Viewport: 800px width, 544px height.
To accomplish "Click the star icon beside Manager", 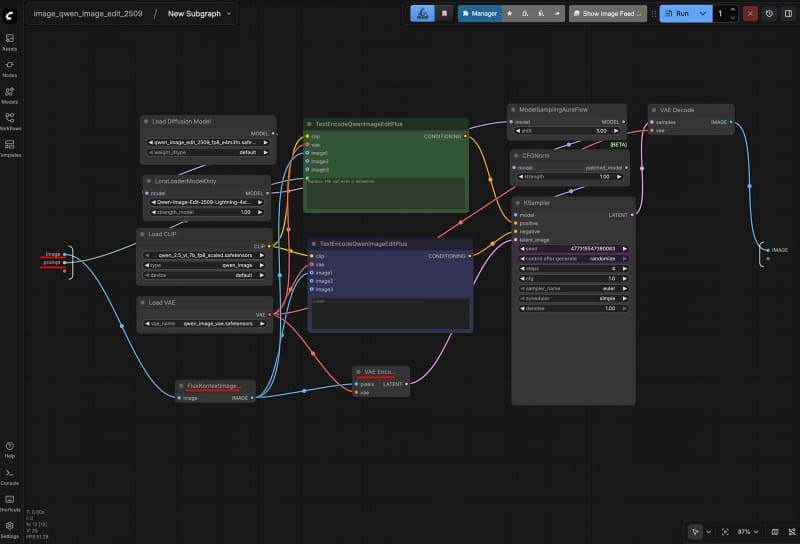I will tap(509, 14).
